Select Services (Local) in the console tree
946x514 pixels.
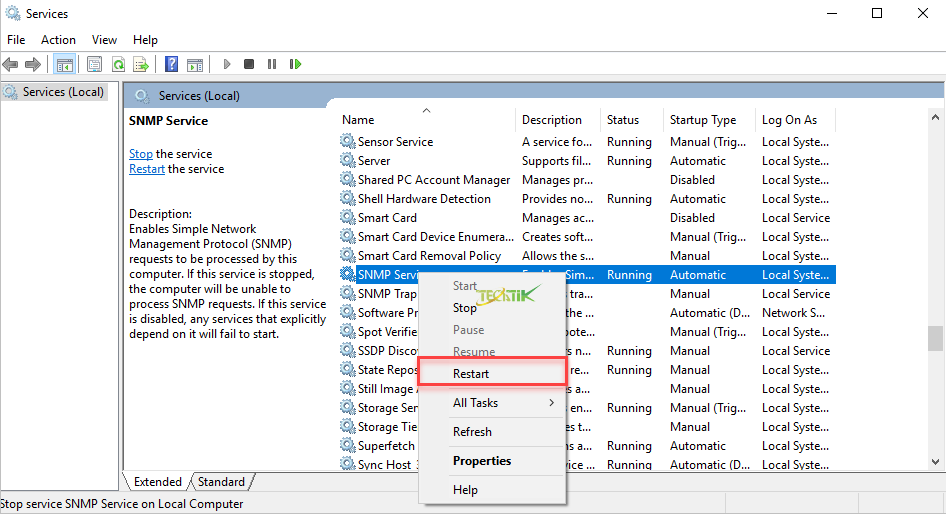pyautogui.click(x=63, y=92)
